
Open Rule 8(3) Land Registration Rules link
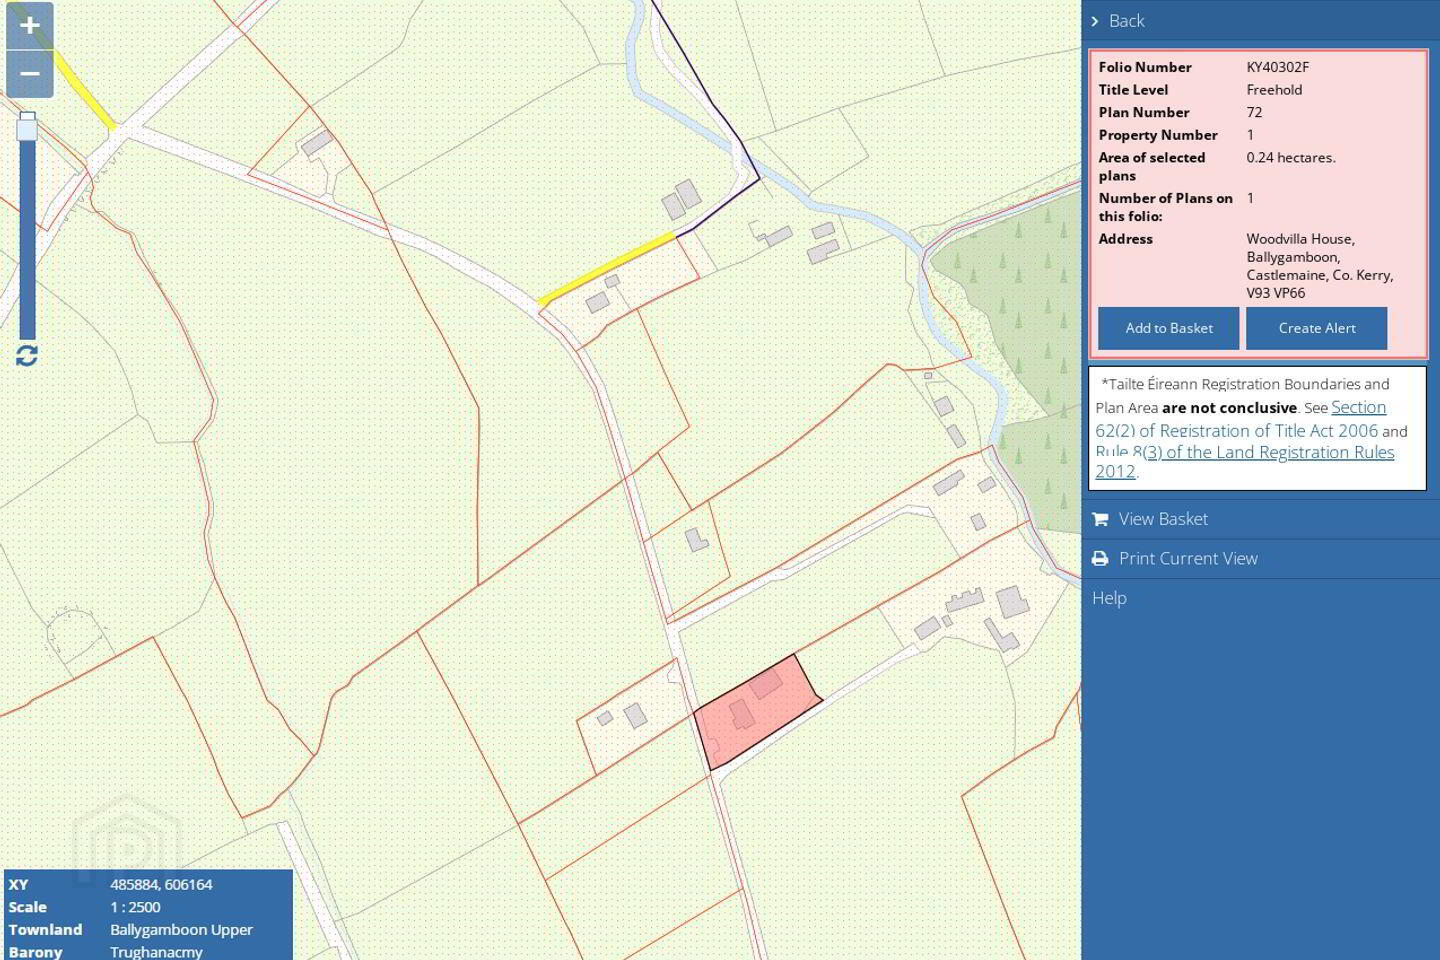[1244, 461]
